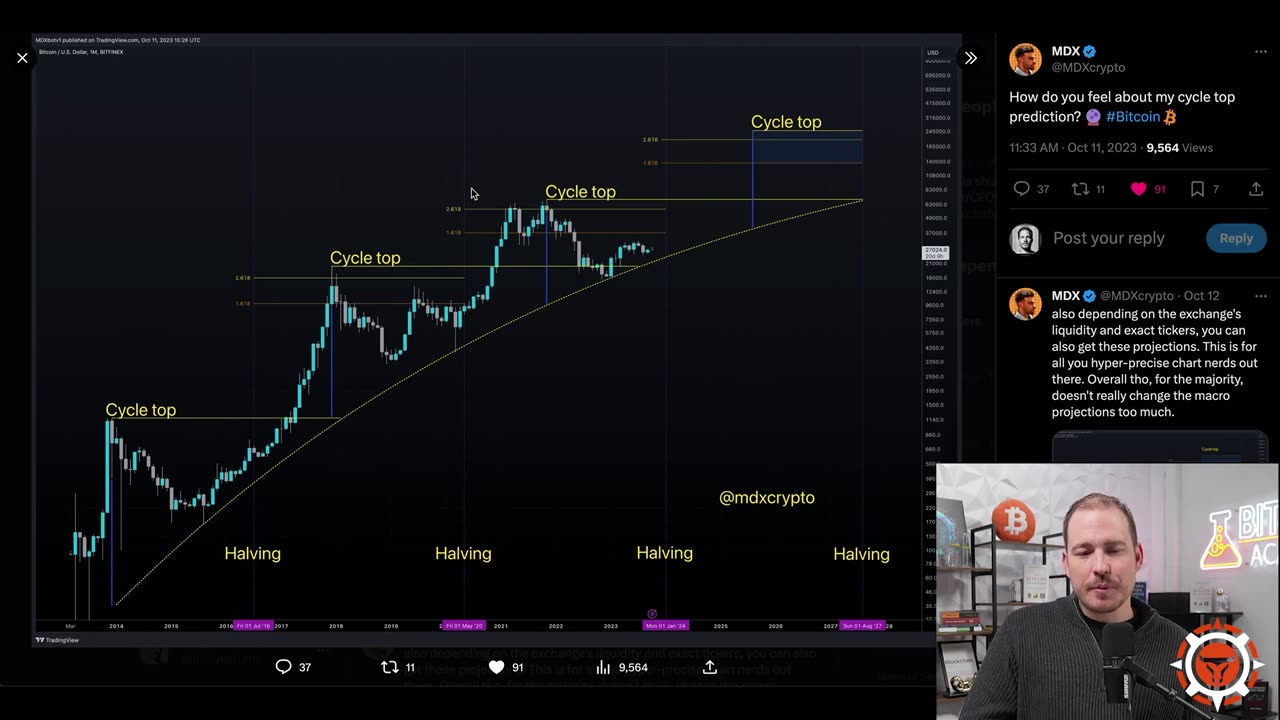Screen dimensions: 1280x720
Task: Click the retweet icon in the right panel
Action: point(1080,189)
